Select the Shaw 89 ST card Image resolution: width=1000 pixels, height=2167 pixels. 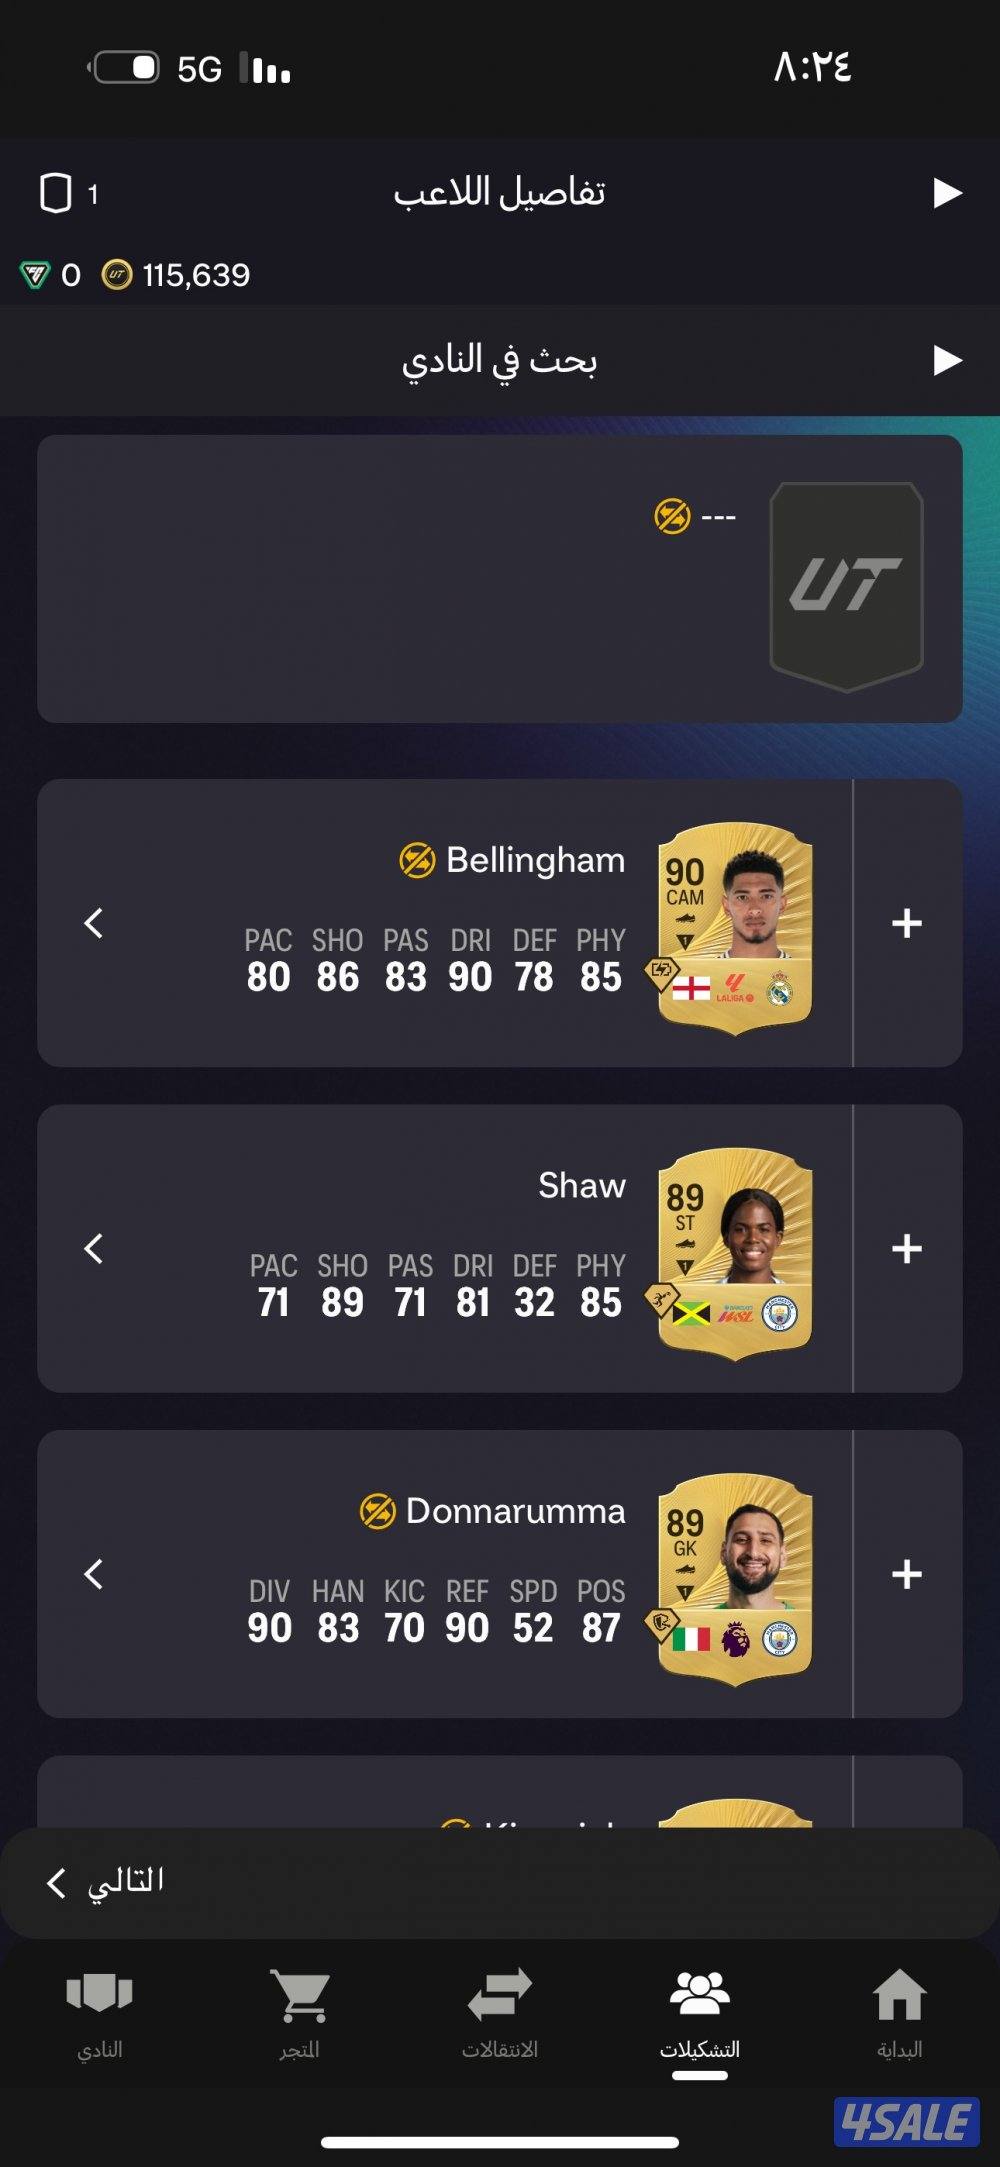(x=735, y=1252)
